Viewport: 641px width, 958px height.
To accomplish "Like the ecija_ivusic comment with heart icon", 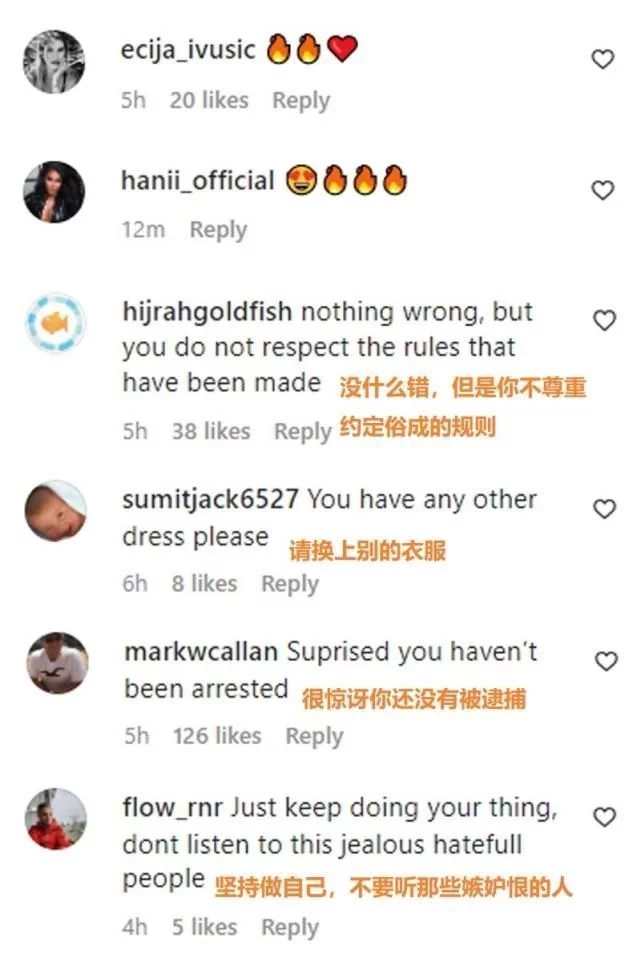I will coord(603,59).
